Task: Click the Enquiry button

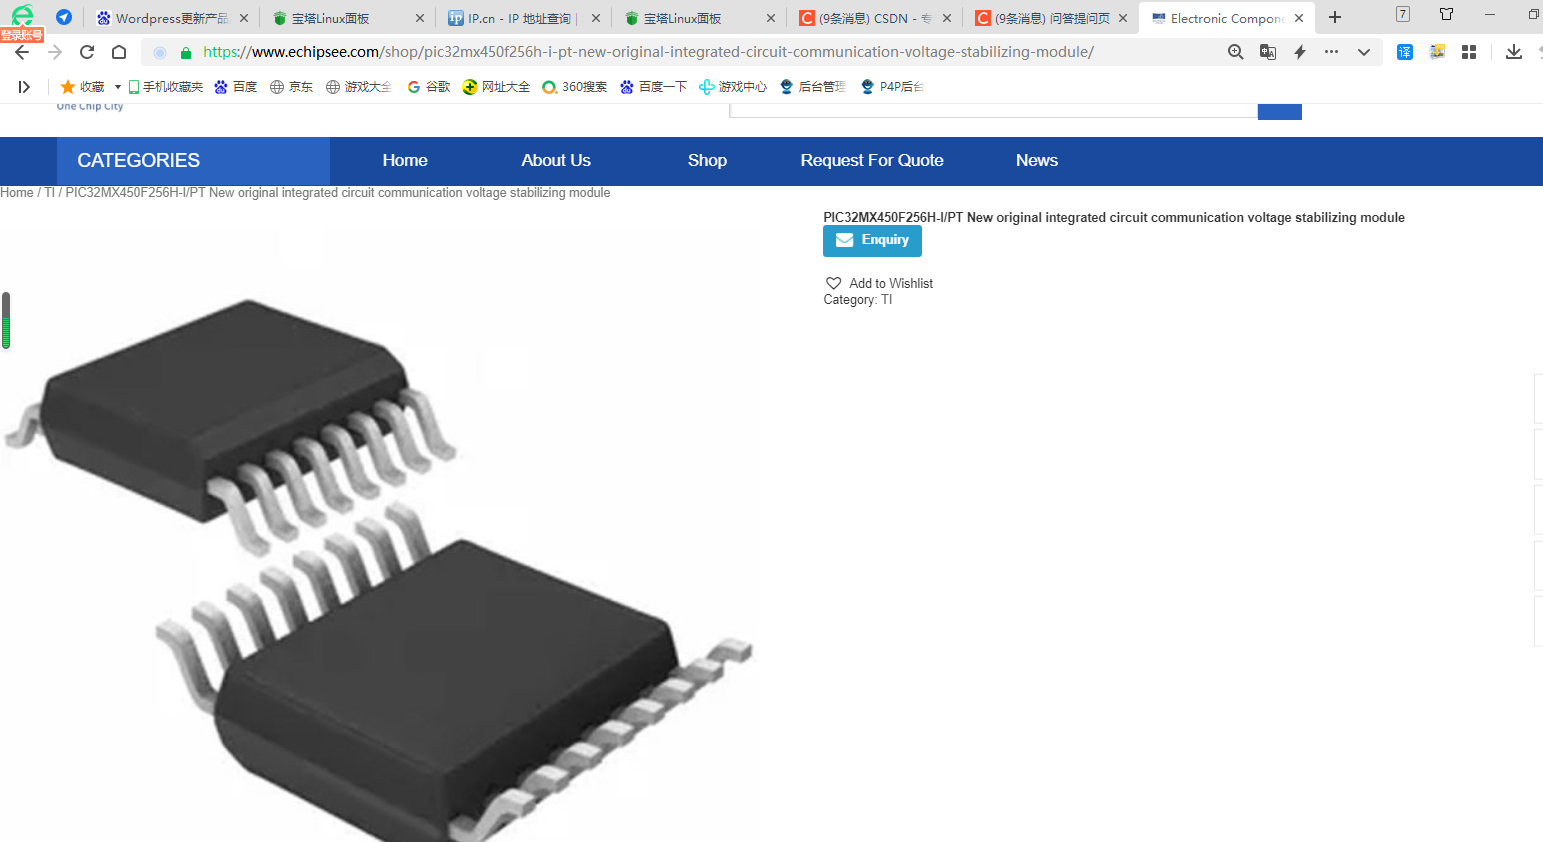Action: (872, 241)
